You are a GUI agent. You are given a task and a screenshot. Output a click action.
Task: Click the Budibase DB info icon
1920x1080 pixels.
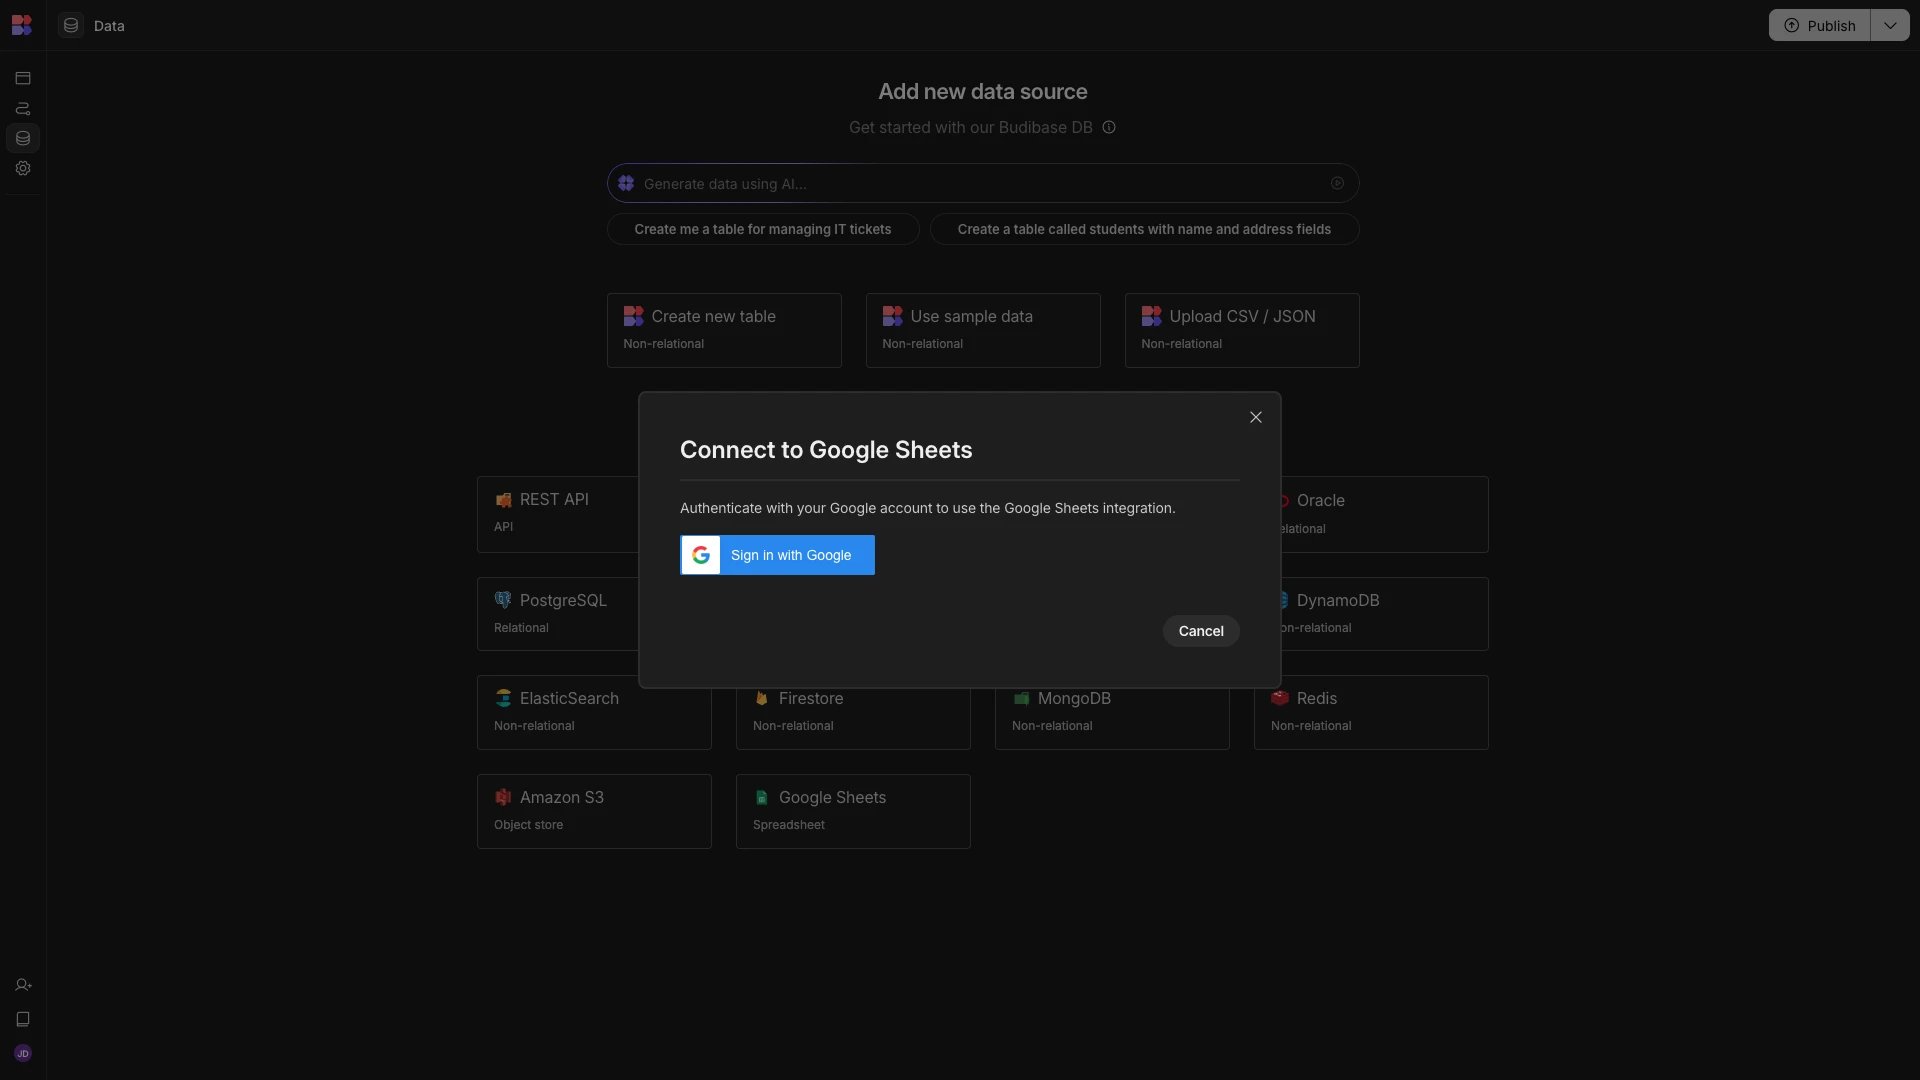(1109, 127)
